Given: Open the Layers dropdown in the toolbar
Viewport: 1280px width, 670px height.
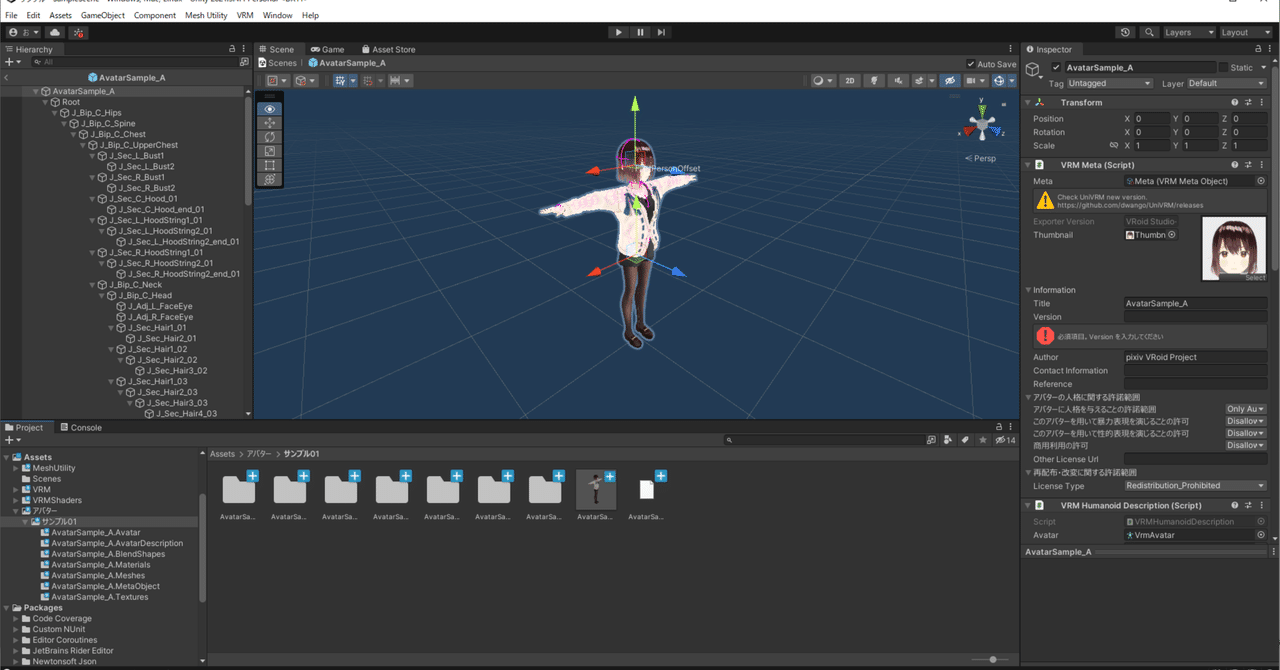Looking at the screenshot, I should click(x=1188, y=31).
